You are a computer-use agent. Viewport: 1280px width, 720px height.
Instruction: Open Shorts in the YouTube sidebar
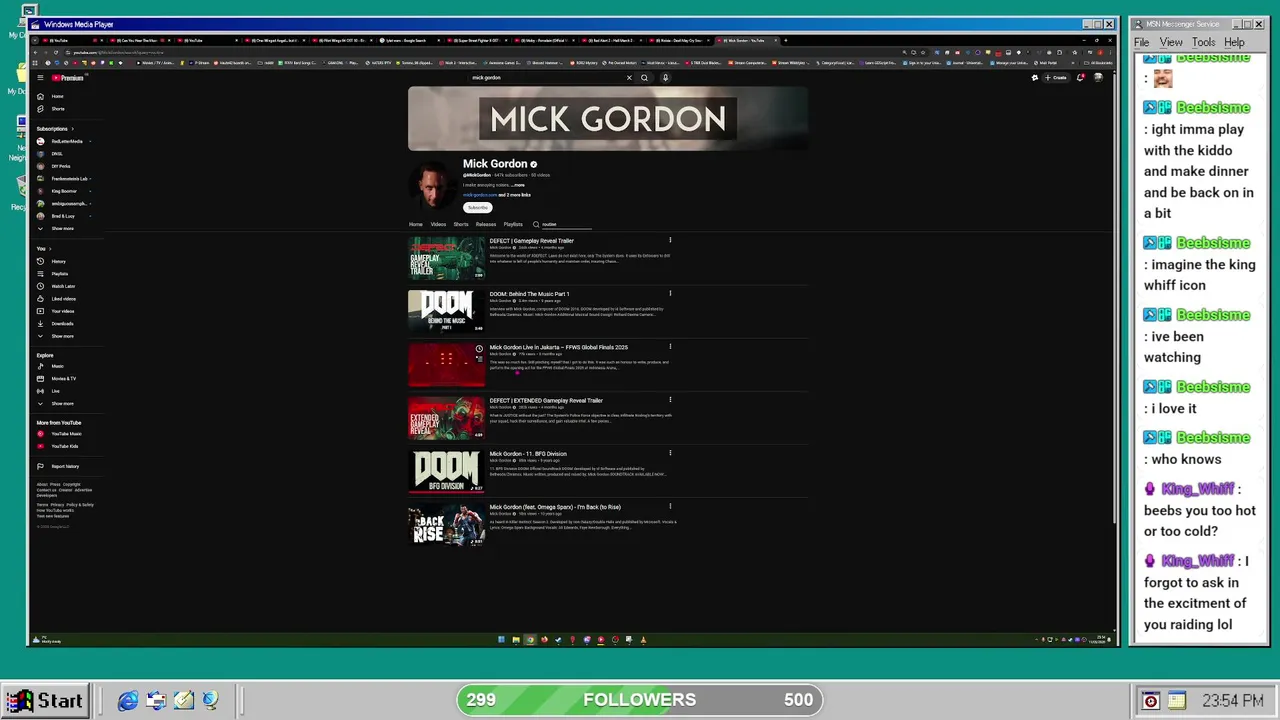(x=58, y=108)
